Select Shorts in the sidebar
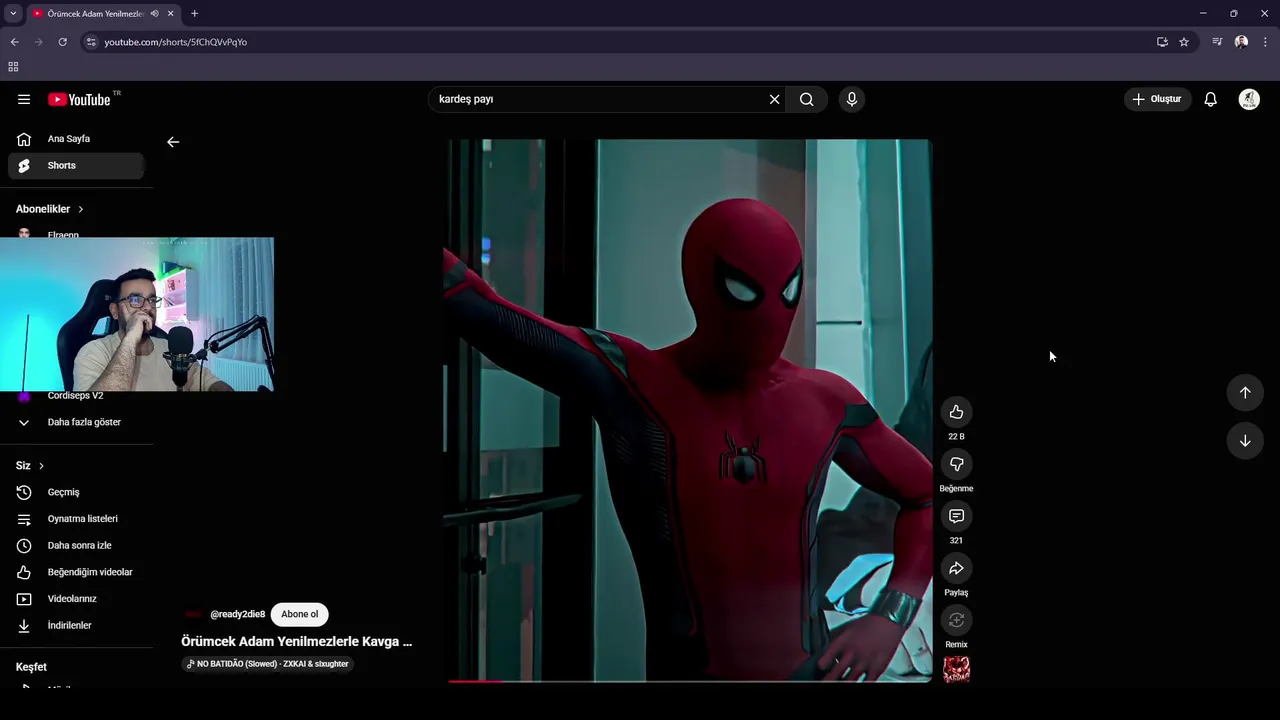The height and width of the screenshot is (720, 1280). point(76,166)
